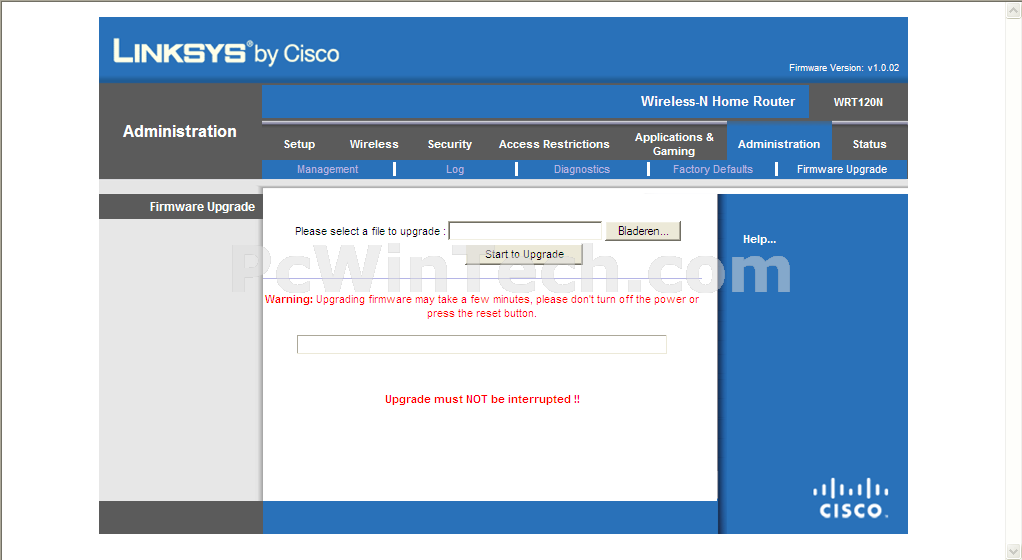Click the Firmware Version v1.0.02 text

pyautogui.click(x=844, y=68)
